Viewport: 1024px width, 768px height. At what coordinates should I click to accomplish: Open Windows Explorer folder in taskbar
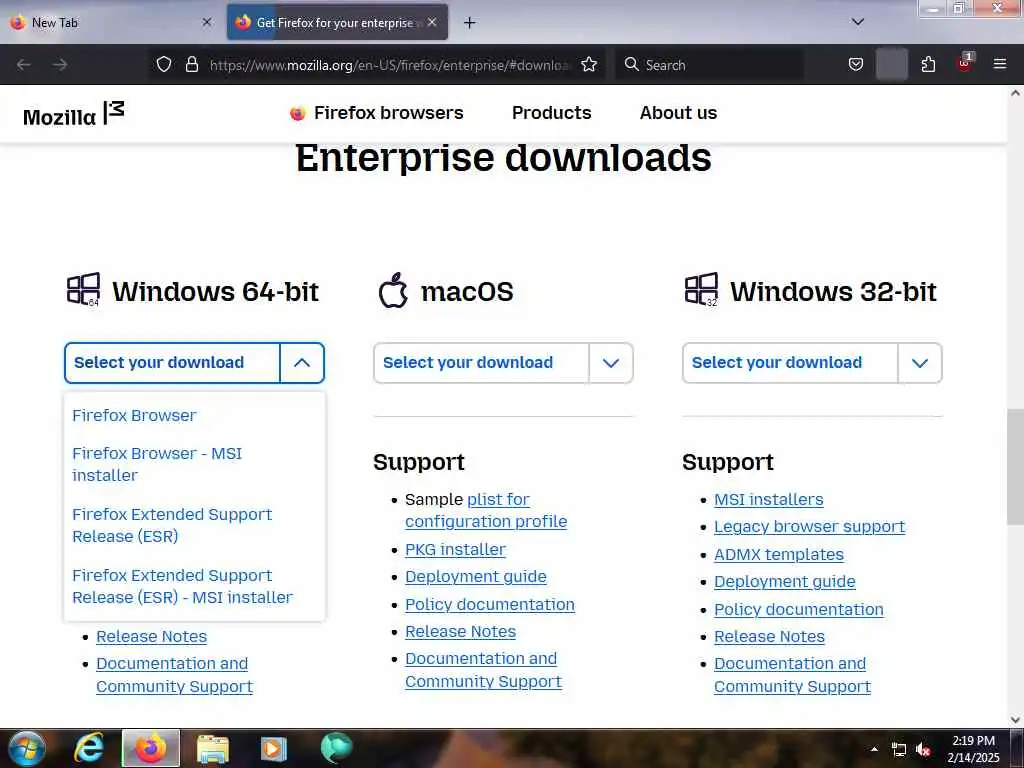click(x=212, y=748)
